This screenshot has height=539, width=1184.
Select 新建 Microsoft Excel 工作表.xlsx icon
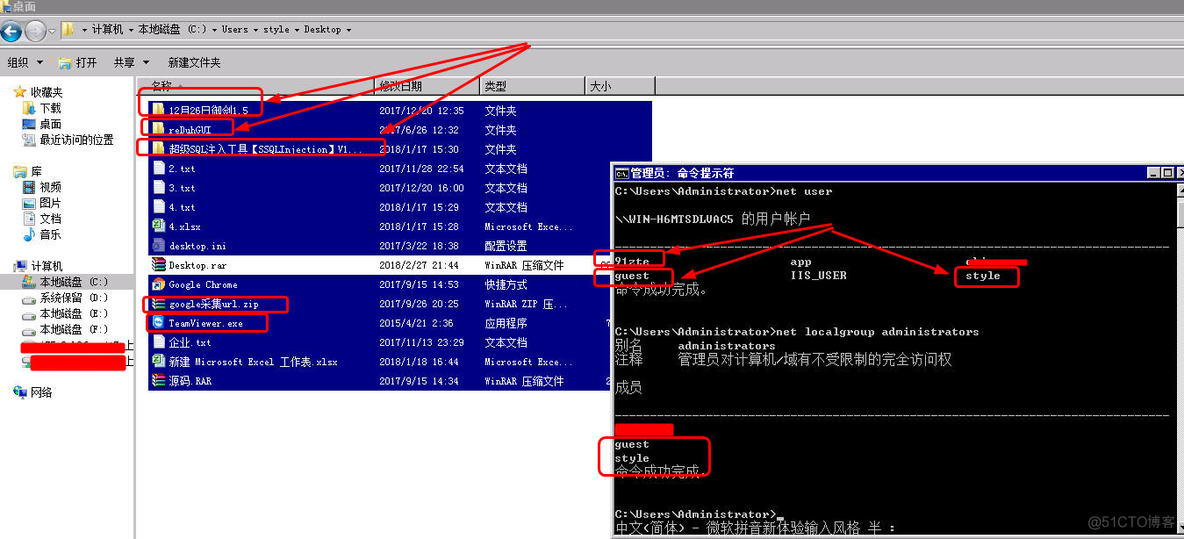pyautogui.click(x=159, y=362)
